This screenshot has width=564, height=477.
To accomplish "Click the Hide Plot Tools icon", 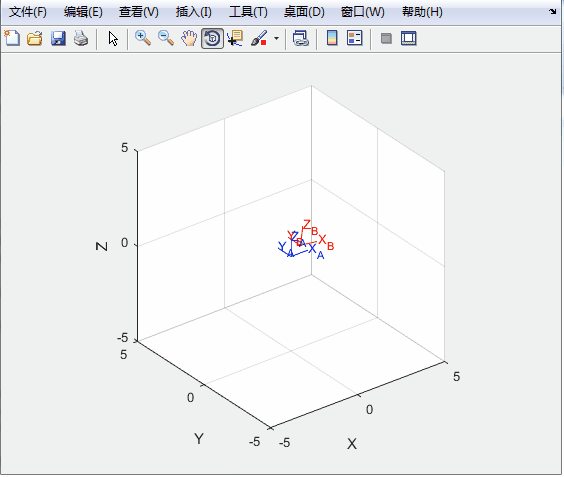I will [x=386, y=38].
